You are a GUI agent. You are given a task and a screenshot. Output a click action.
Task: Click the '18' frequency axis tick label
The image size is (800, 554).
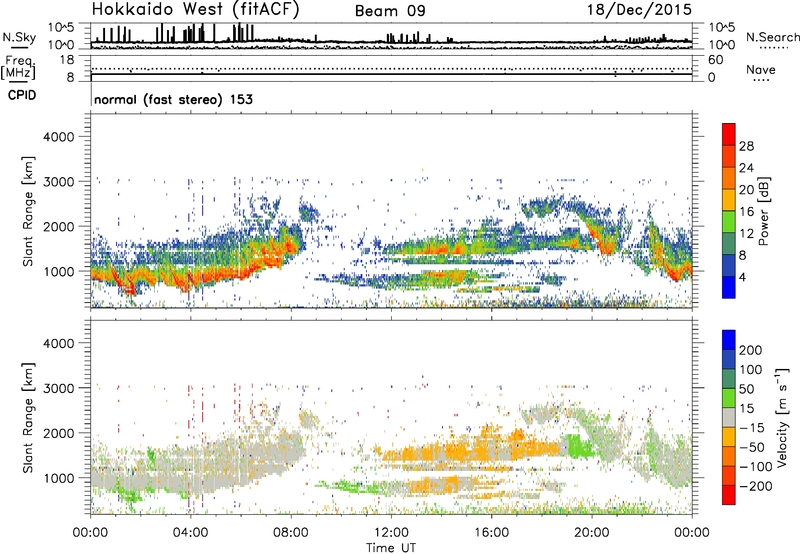[x=67, y=60]
